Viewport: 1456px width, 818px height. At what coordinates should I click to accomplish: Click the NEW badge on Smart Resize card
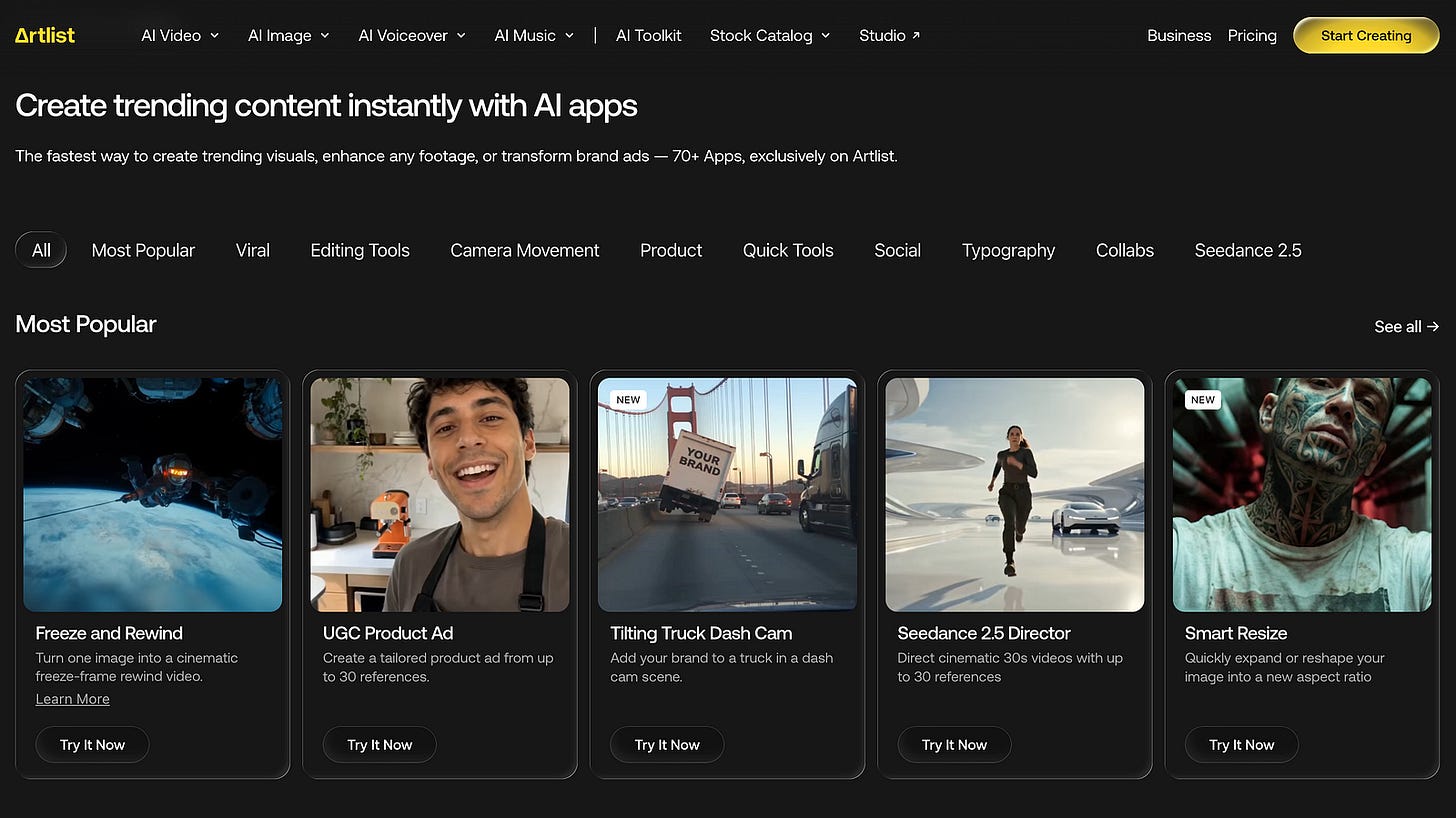click(1203, 399)
